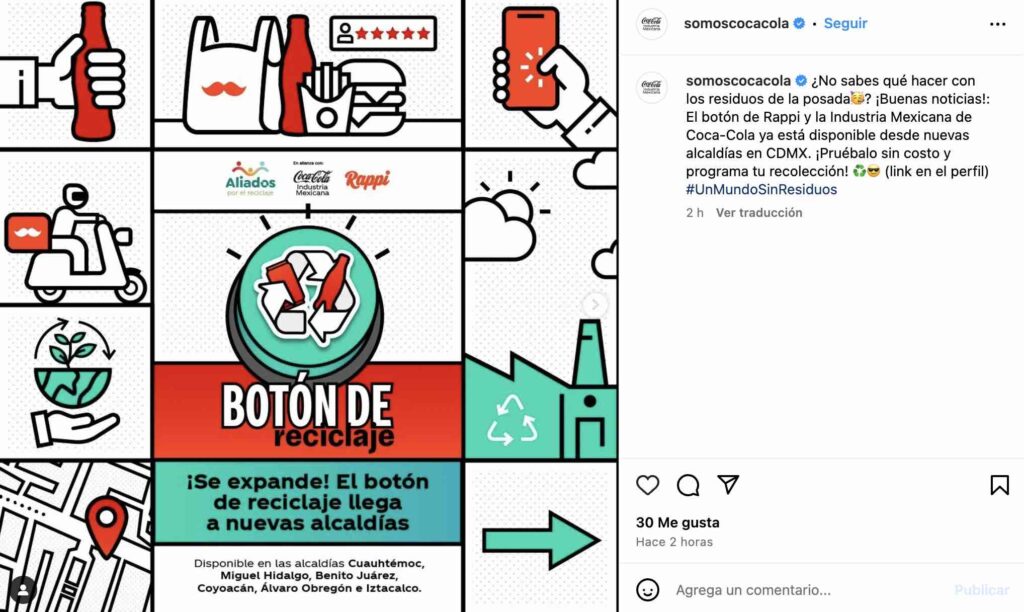The height and width of the screenshot is (612, 1024).
Task: Share post with paper plane icon
Action: pos(728,484)
